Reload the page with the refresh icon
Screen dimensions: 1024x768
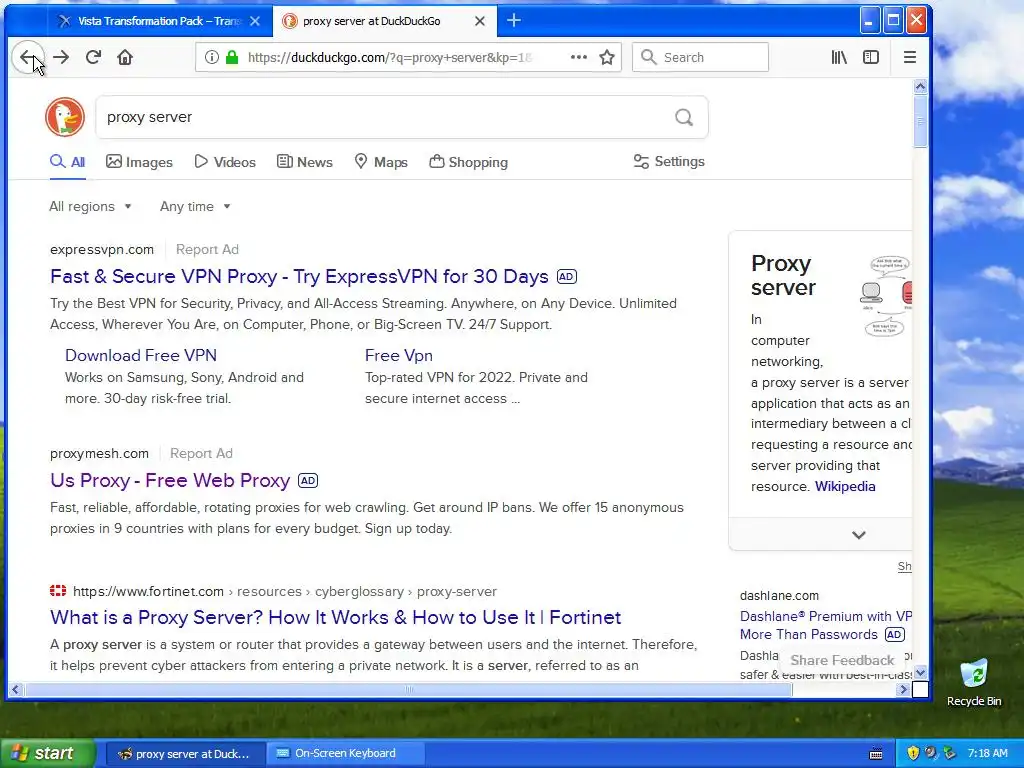pos(93,57)
